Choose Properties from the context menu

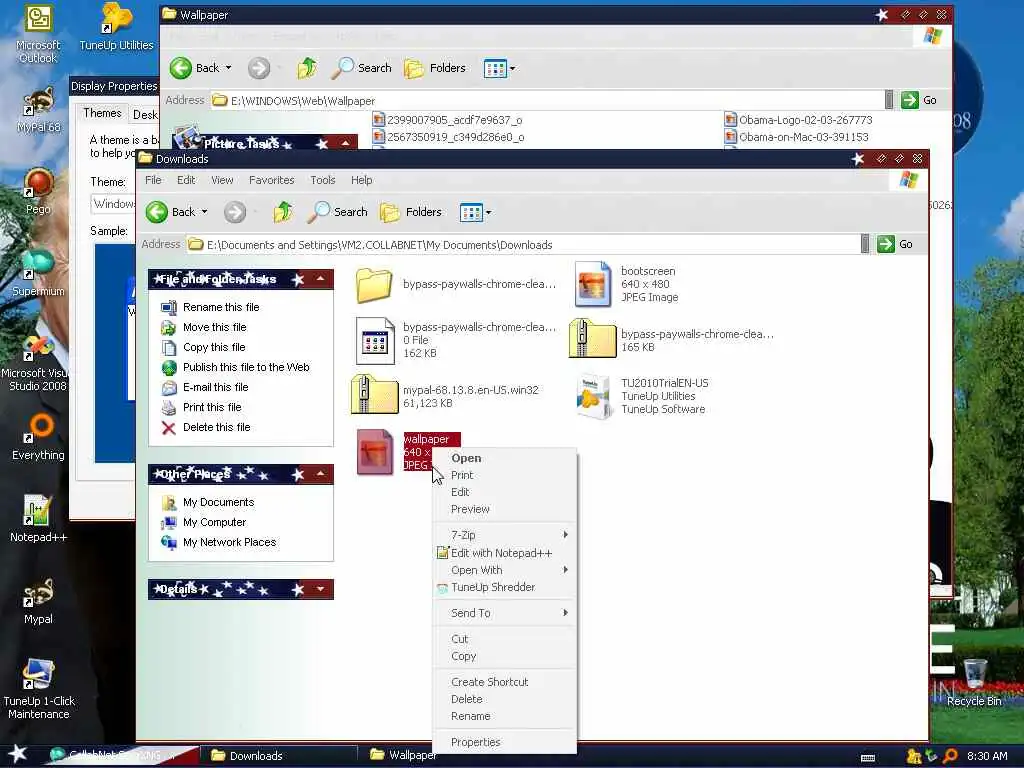[x=504, y=743]
